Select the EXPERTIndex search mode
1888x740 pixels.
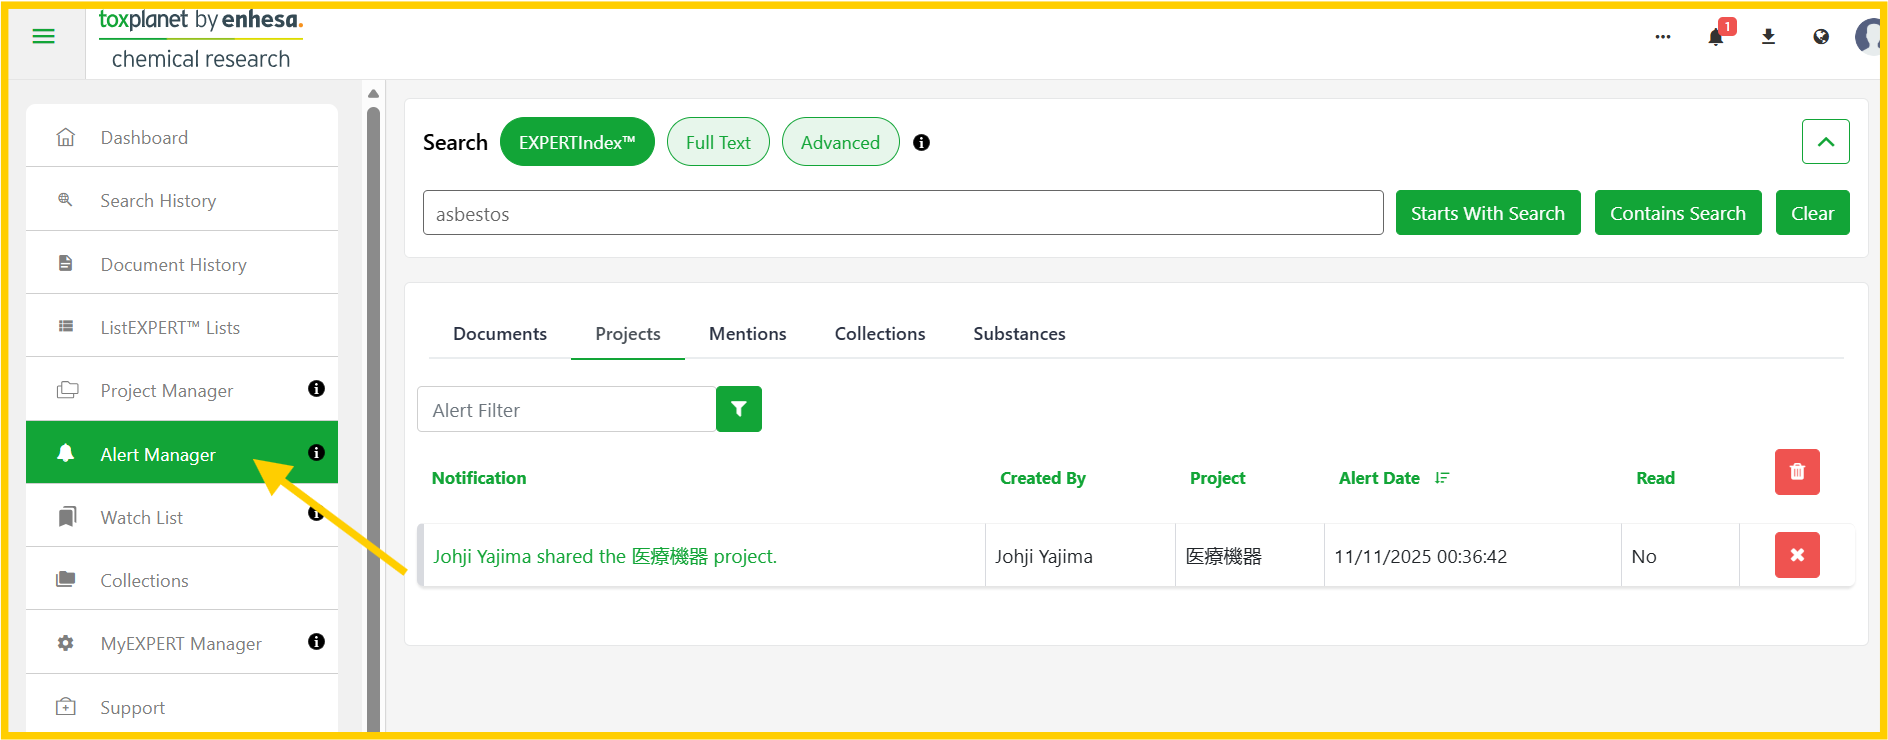click(x=577, y=142)
